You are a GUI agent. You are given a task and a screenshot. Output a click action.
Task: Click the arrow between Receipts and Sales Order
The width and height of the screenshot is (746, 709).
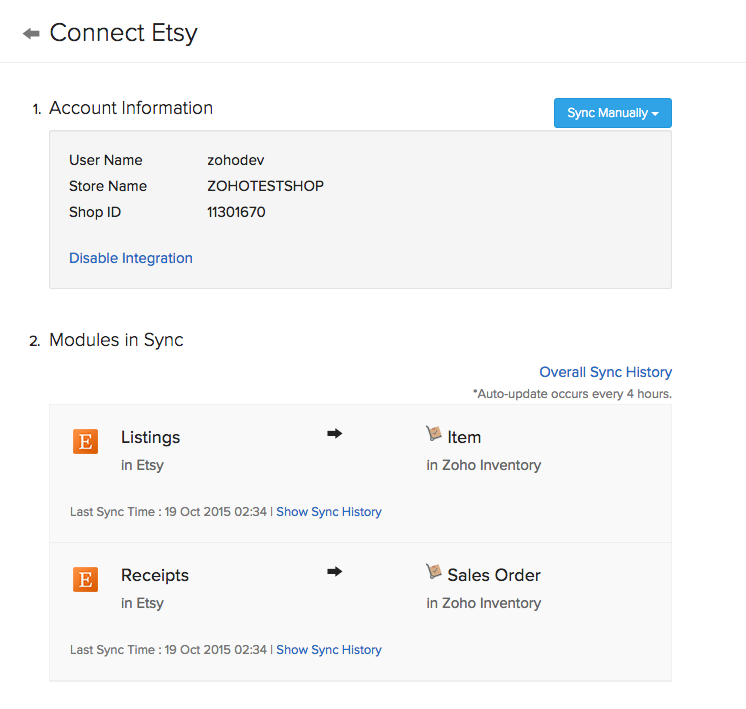(x=335, y=572)
